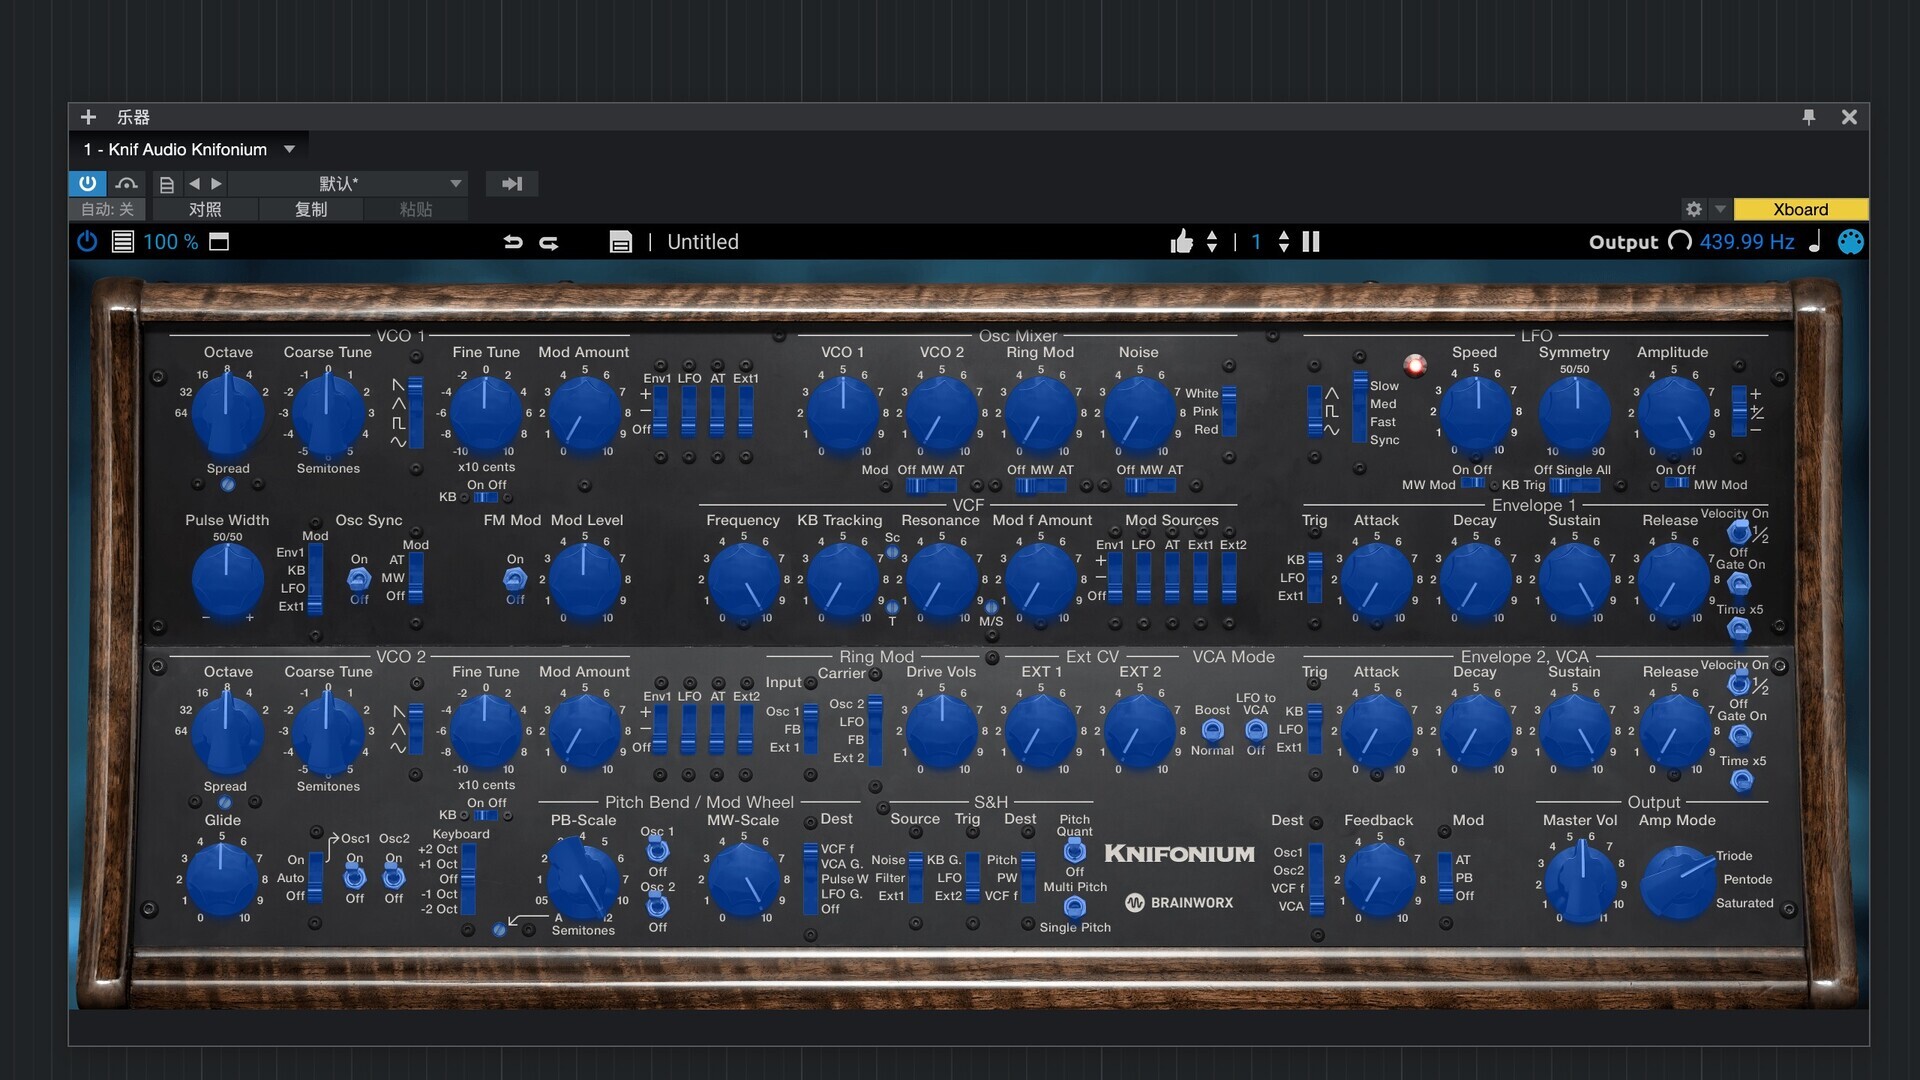Click the plugin power bypass icon

[87, 242]
